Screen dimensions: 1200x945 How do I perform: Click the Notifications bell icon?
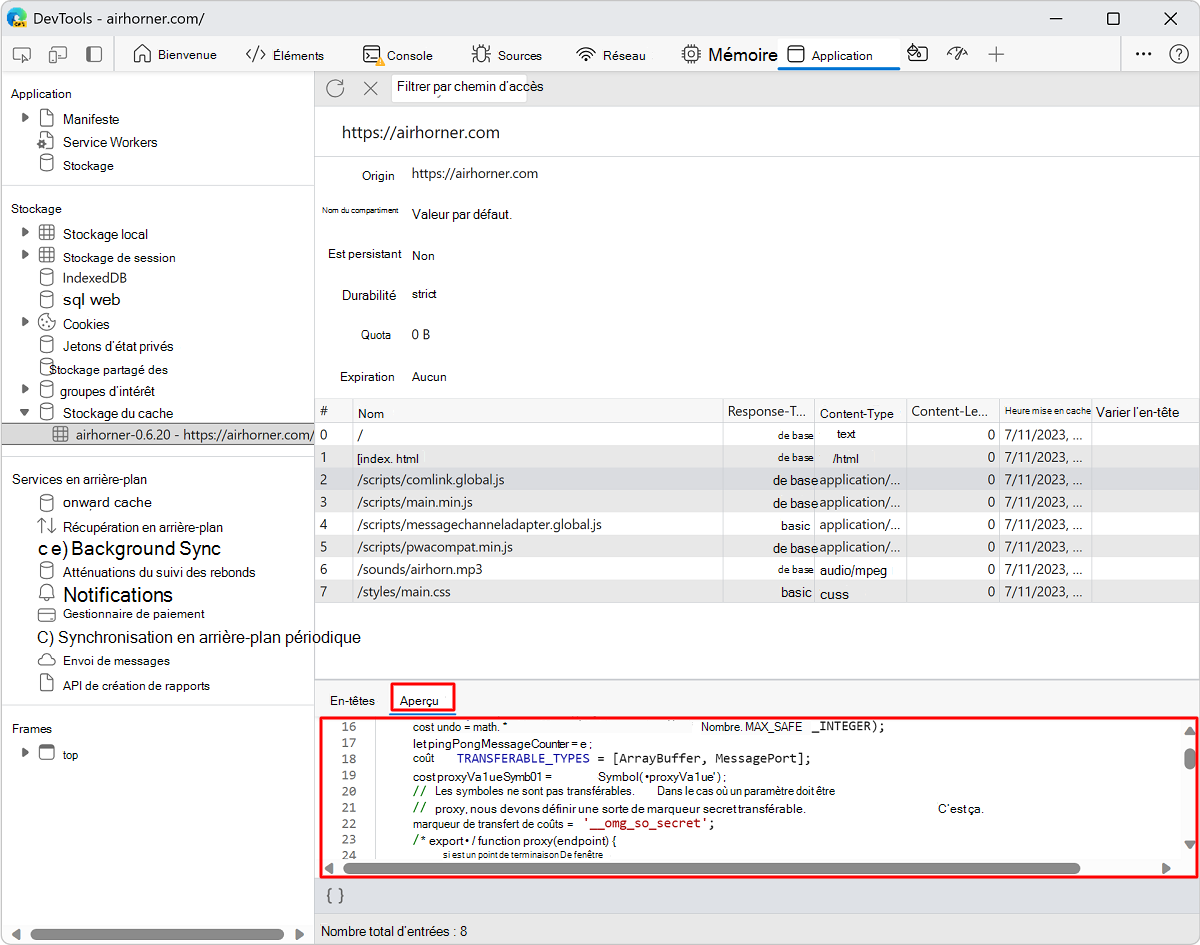click(47, 594)
